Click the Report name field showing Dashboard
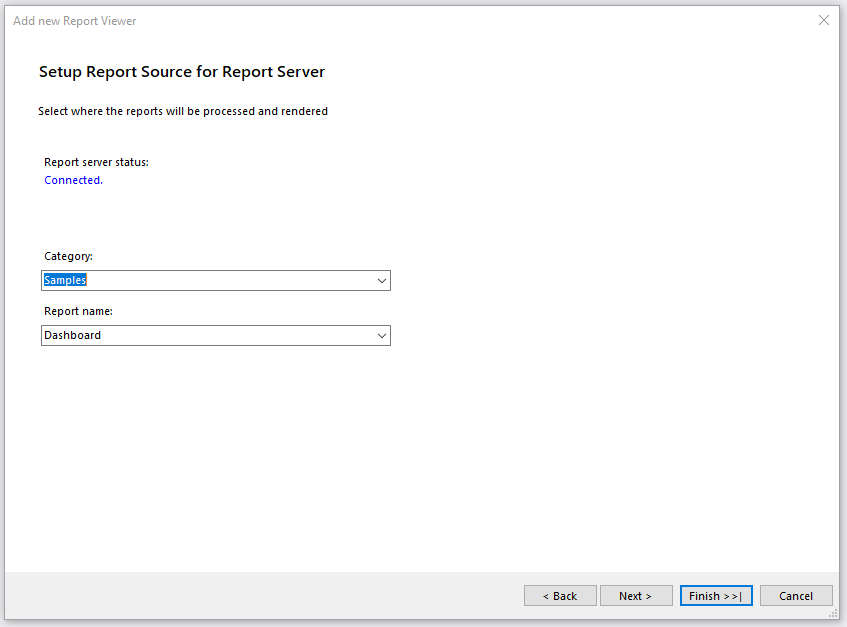Screen dimensions: 847x627 [x=200, y=335]
